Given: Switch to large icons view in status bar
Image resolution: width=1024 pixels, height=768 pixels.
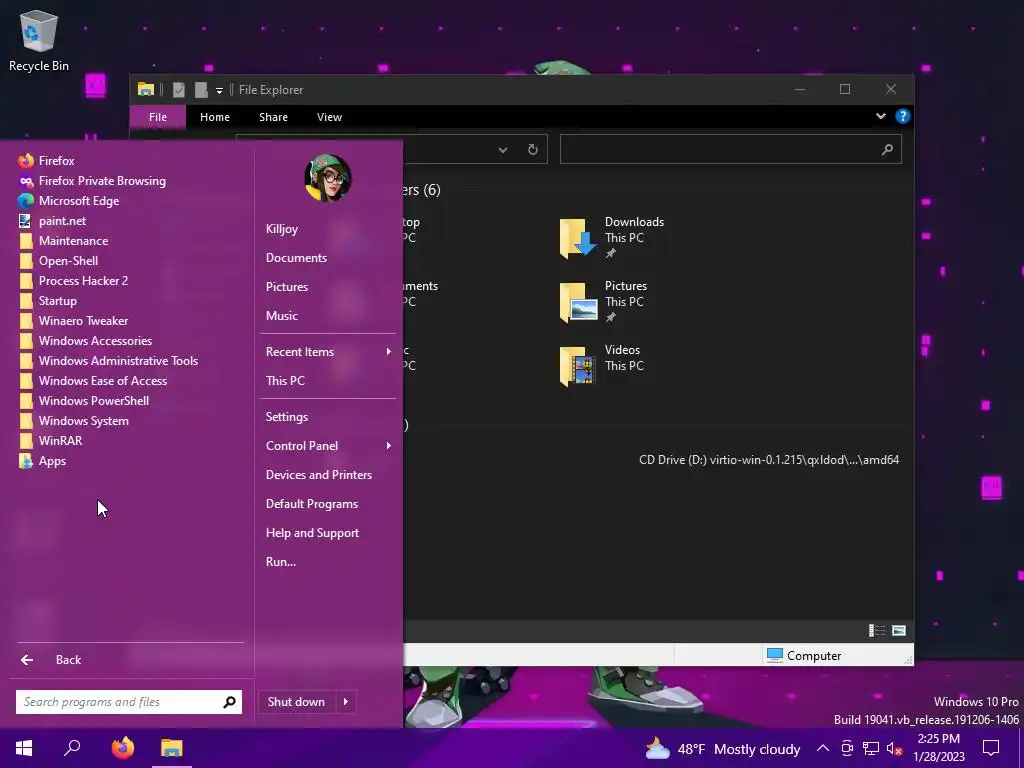Looking at the screenshot, I should pos(899,630).
